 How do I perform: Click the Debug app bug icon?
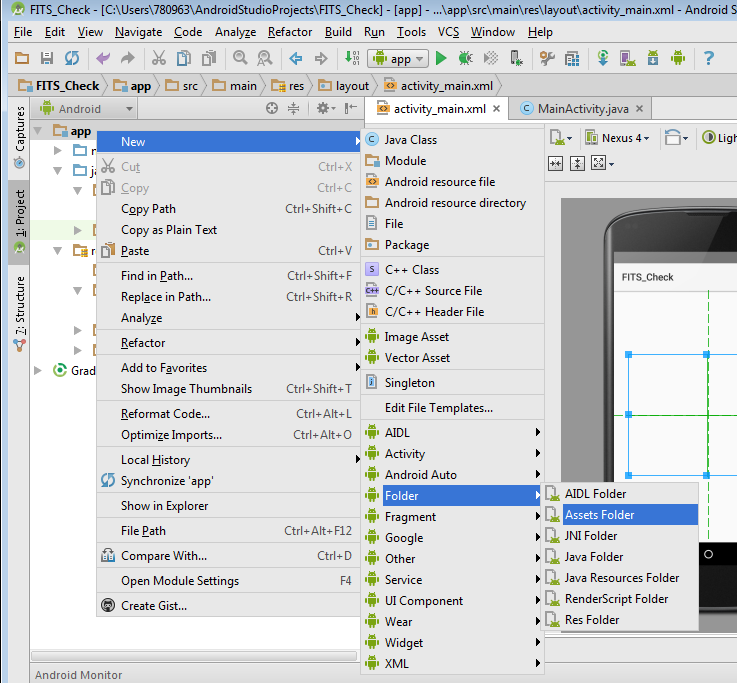pyautogui.click(x=464, y=59)
